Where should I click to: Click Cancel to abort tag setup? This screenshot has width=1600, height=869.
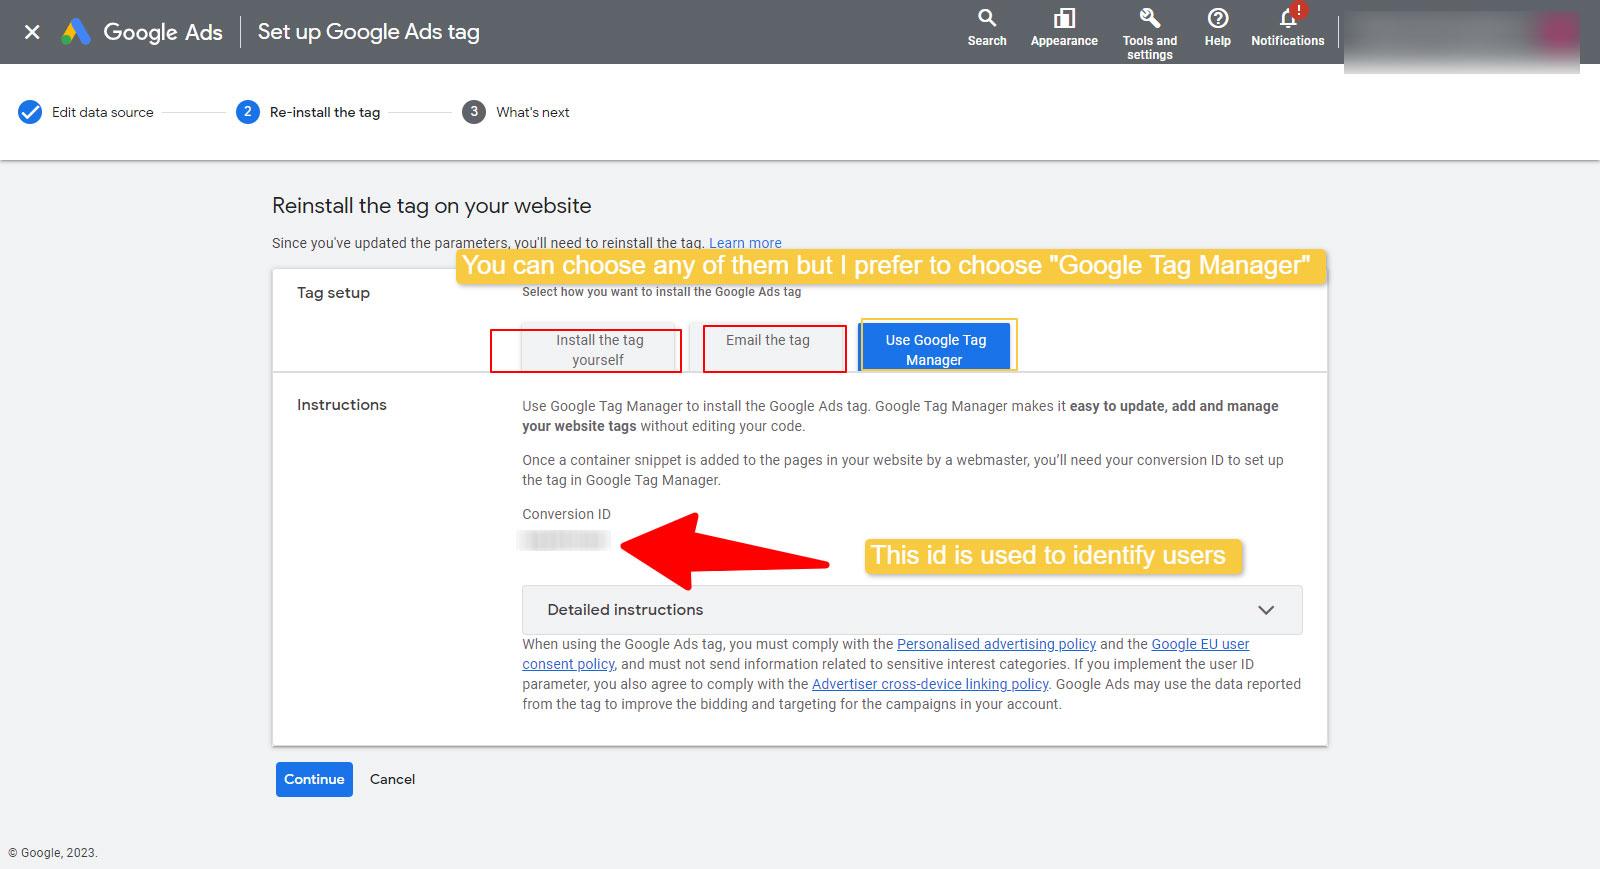(x=392, y=779)
